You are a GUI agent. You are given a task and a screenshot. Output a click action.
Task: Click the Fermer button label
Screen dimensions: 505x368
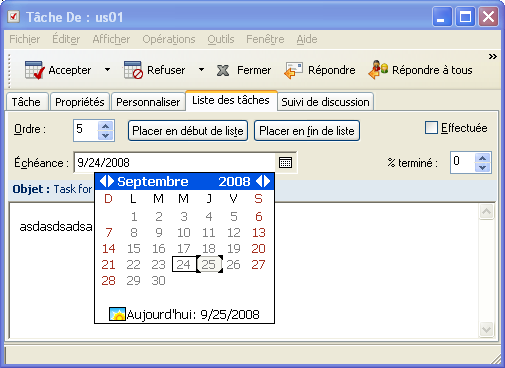pyautogui.click(x=254, y=70)
